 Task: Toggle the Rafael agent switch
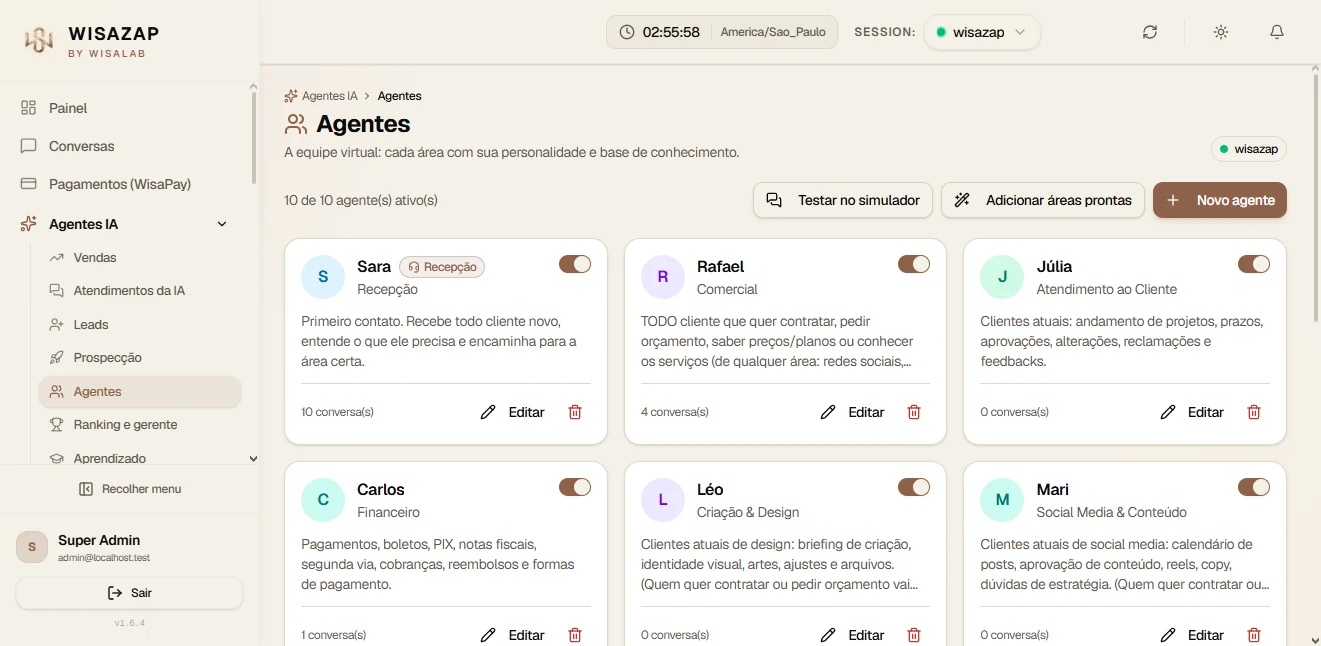pyautogui.click(x=914, y=264)
